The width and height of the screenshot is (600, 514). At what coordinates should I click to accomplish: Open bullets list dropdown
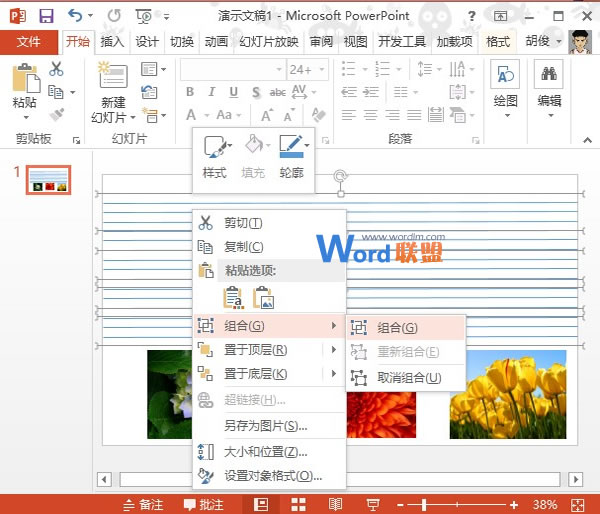365,70
